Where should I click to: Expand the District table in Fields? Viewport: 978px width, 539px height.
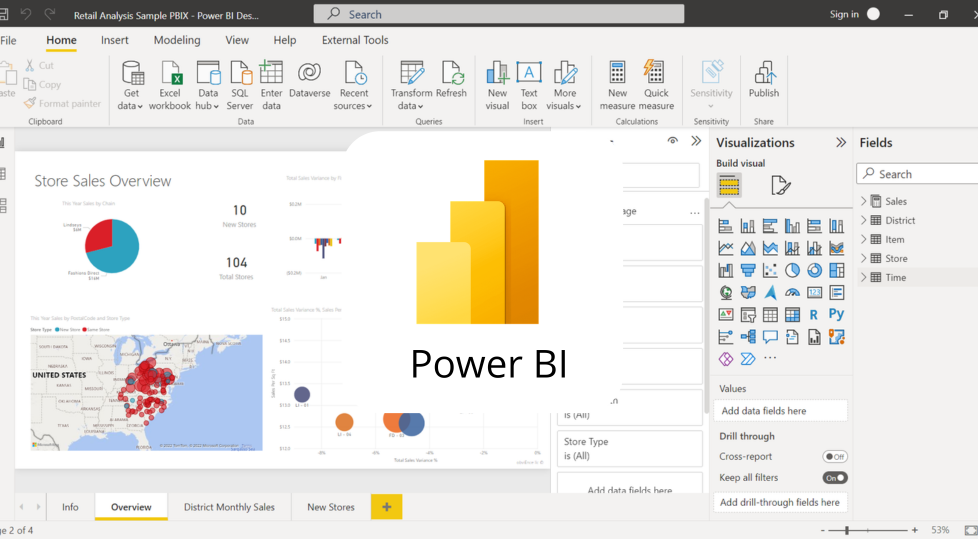click(864, 220)
